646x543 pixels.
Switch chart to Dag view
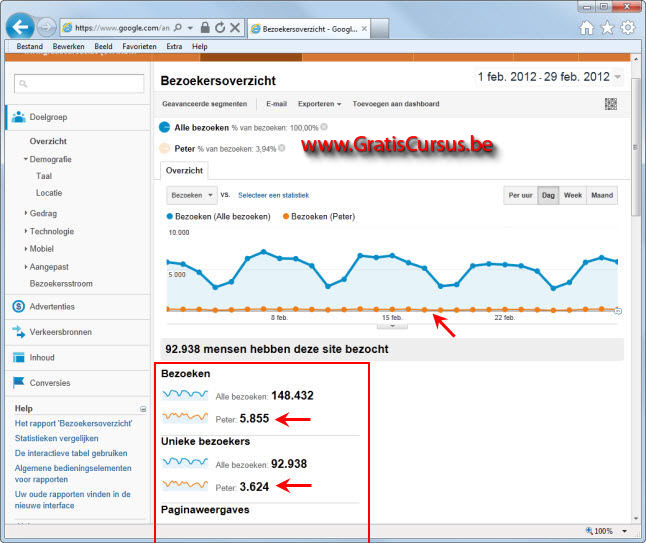click(548, 195)
